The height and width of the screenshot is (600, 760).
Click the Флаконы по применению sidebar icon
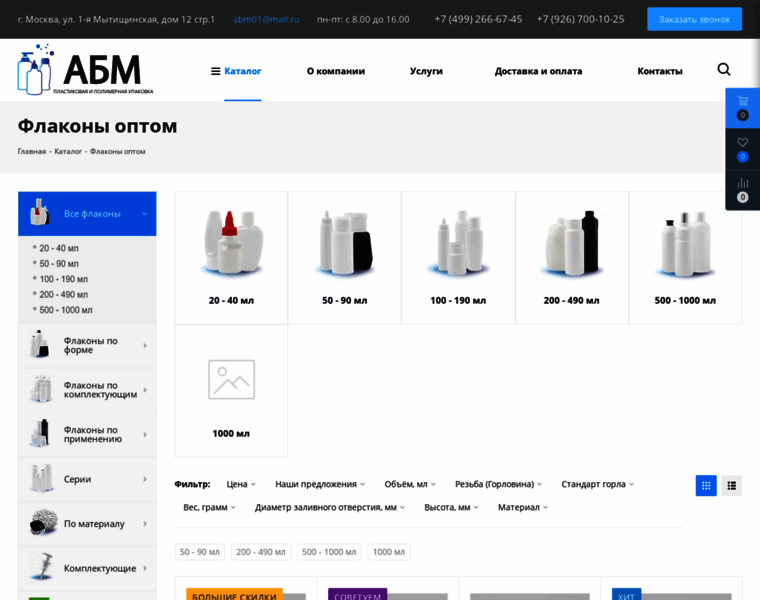point(40,433)
